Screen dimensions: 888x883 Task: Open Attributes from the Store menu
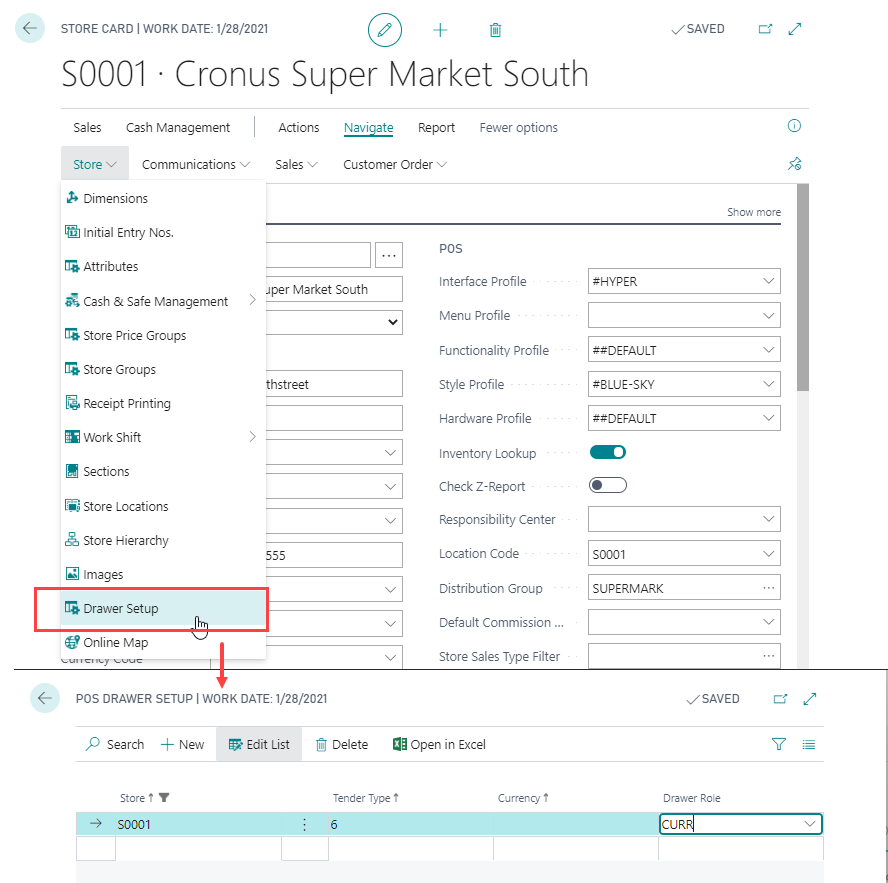click(163, 266)
